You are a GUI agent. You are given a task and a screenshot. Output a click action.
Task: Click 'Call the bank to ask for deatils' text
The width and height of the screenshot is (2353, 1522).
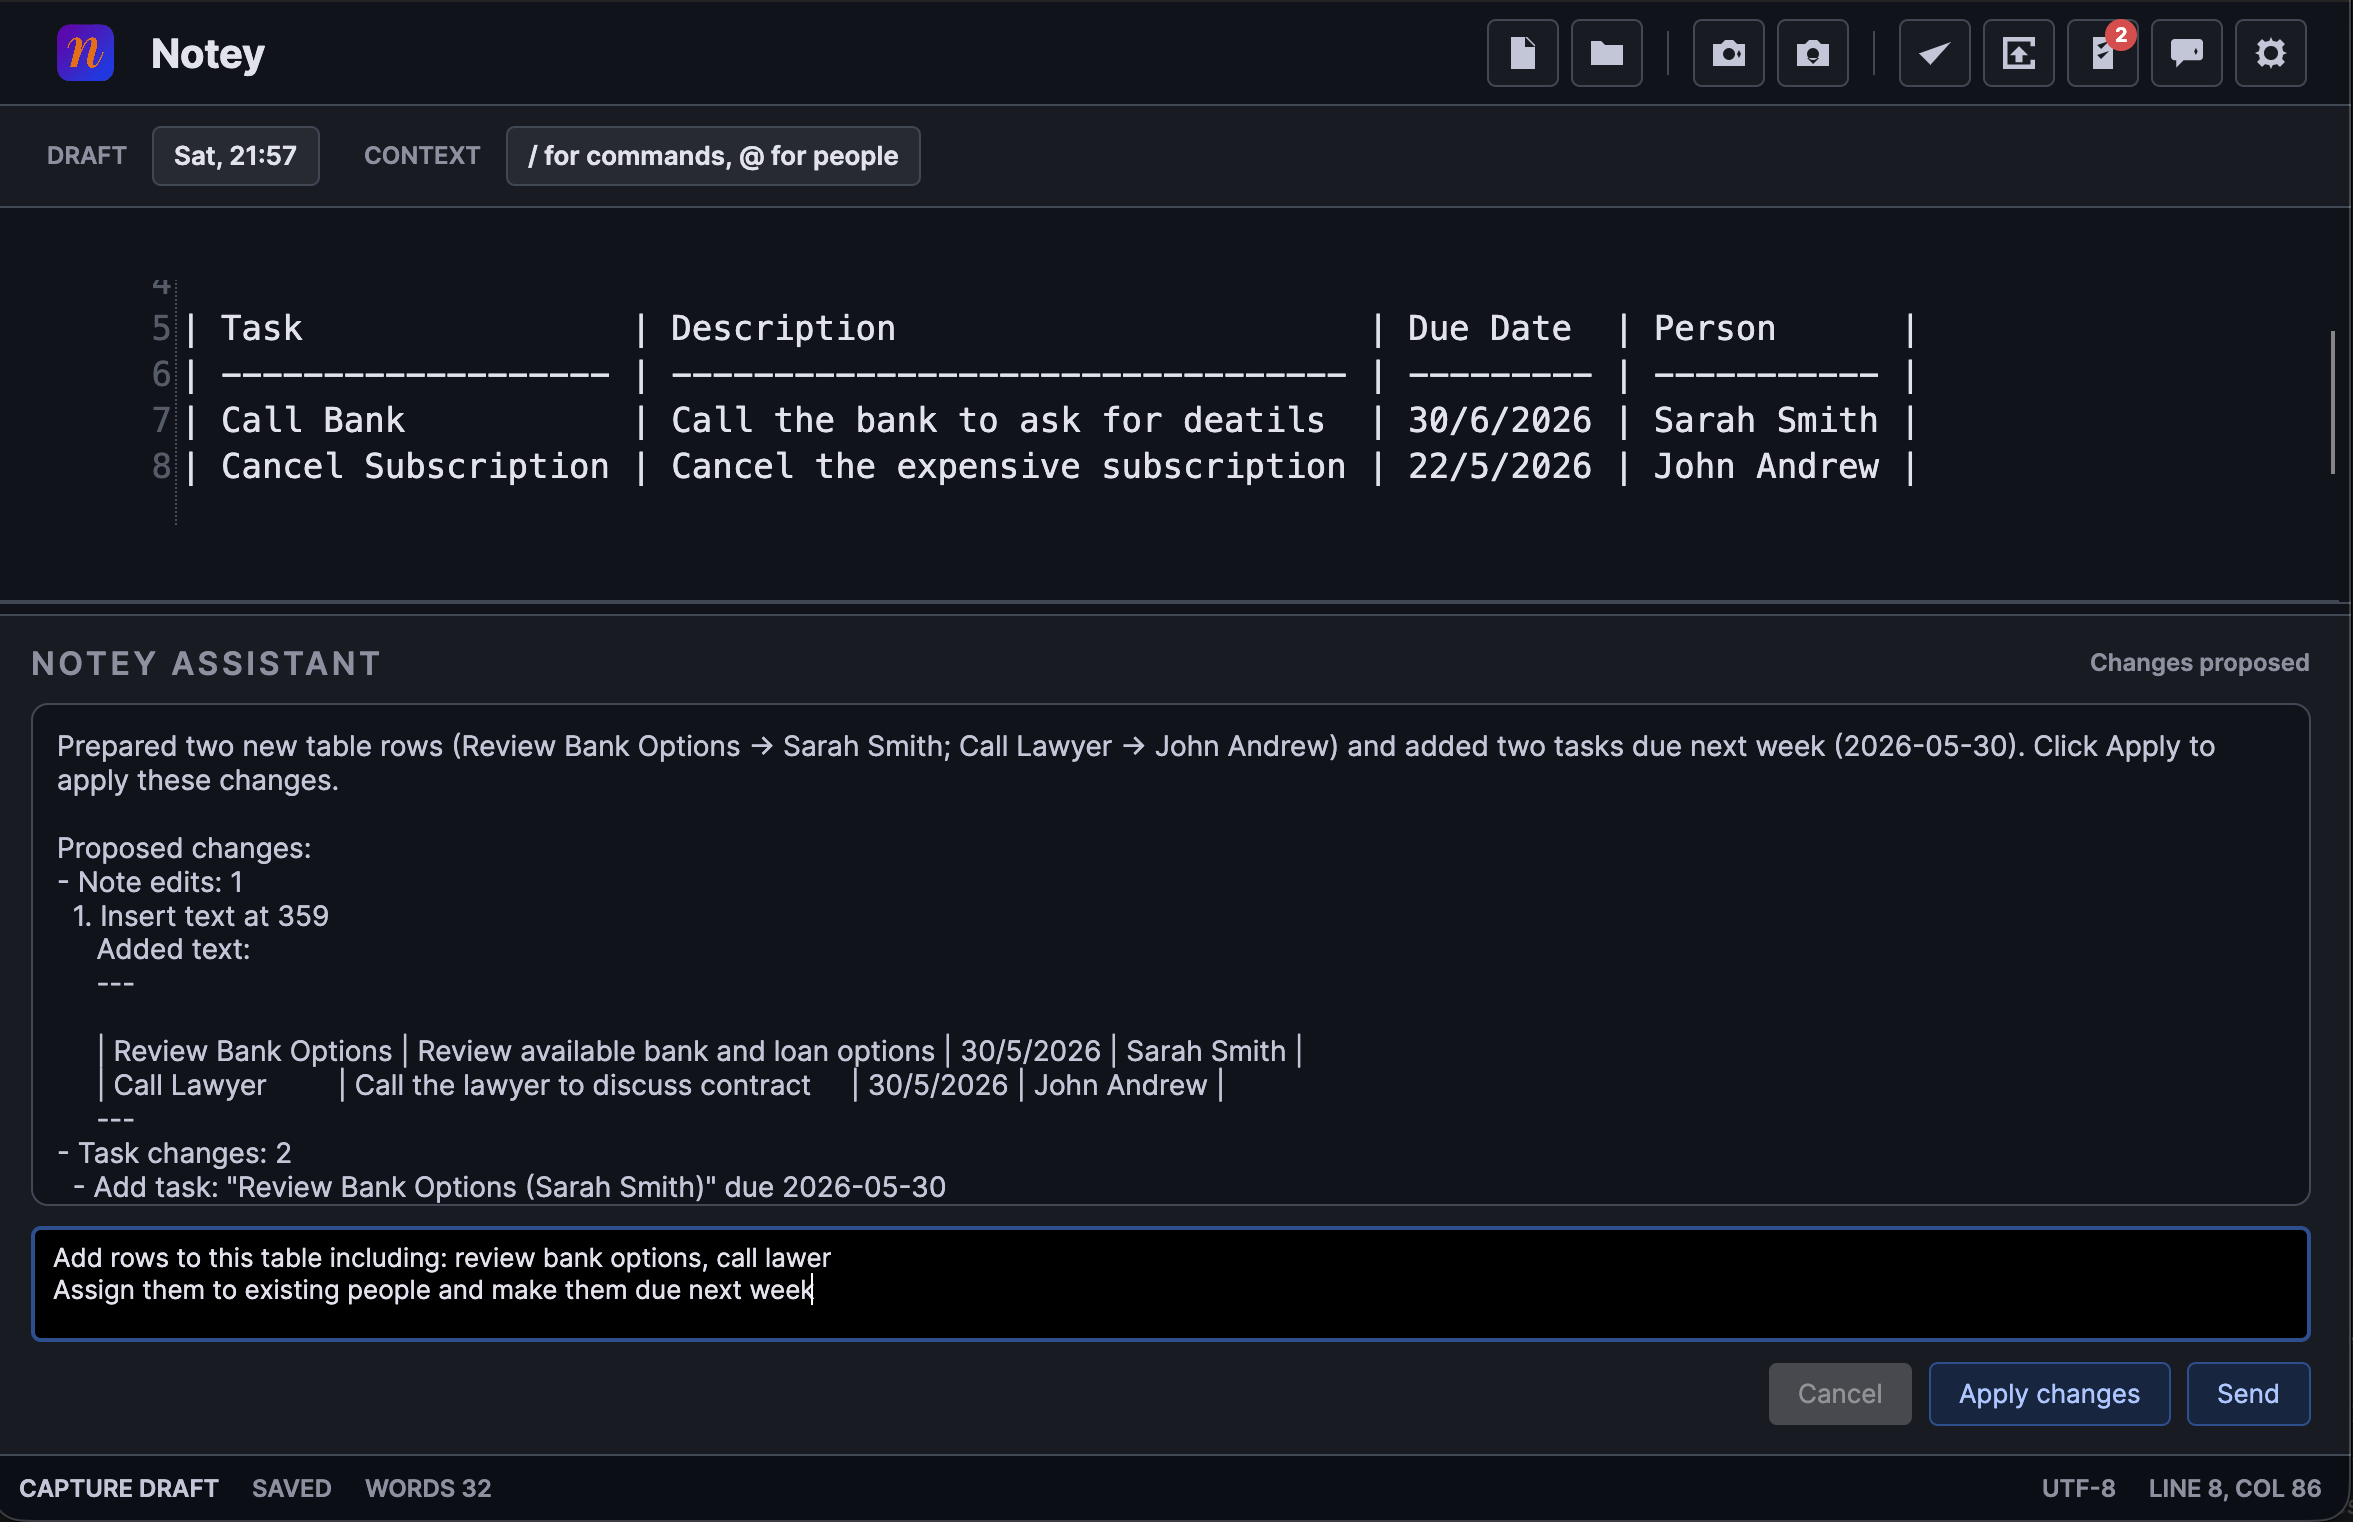(998, 420)
